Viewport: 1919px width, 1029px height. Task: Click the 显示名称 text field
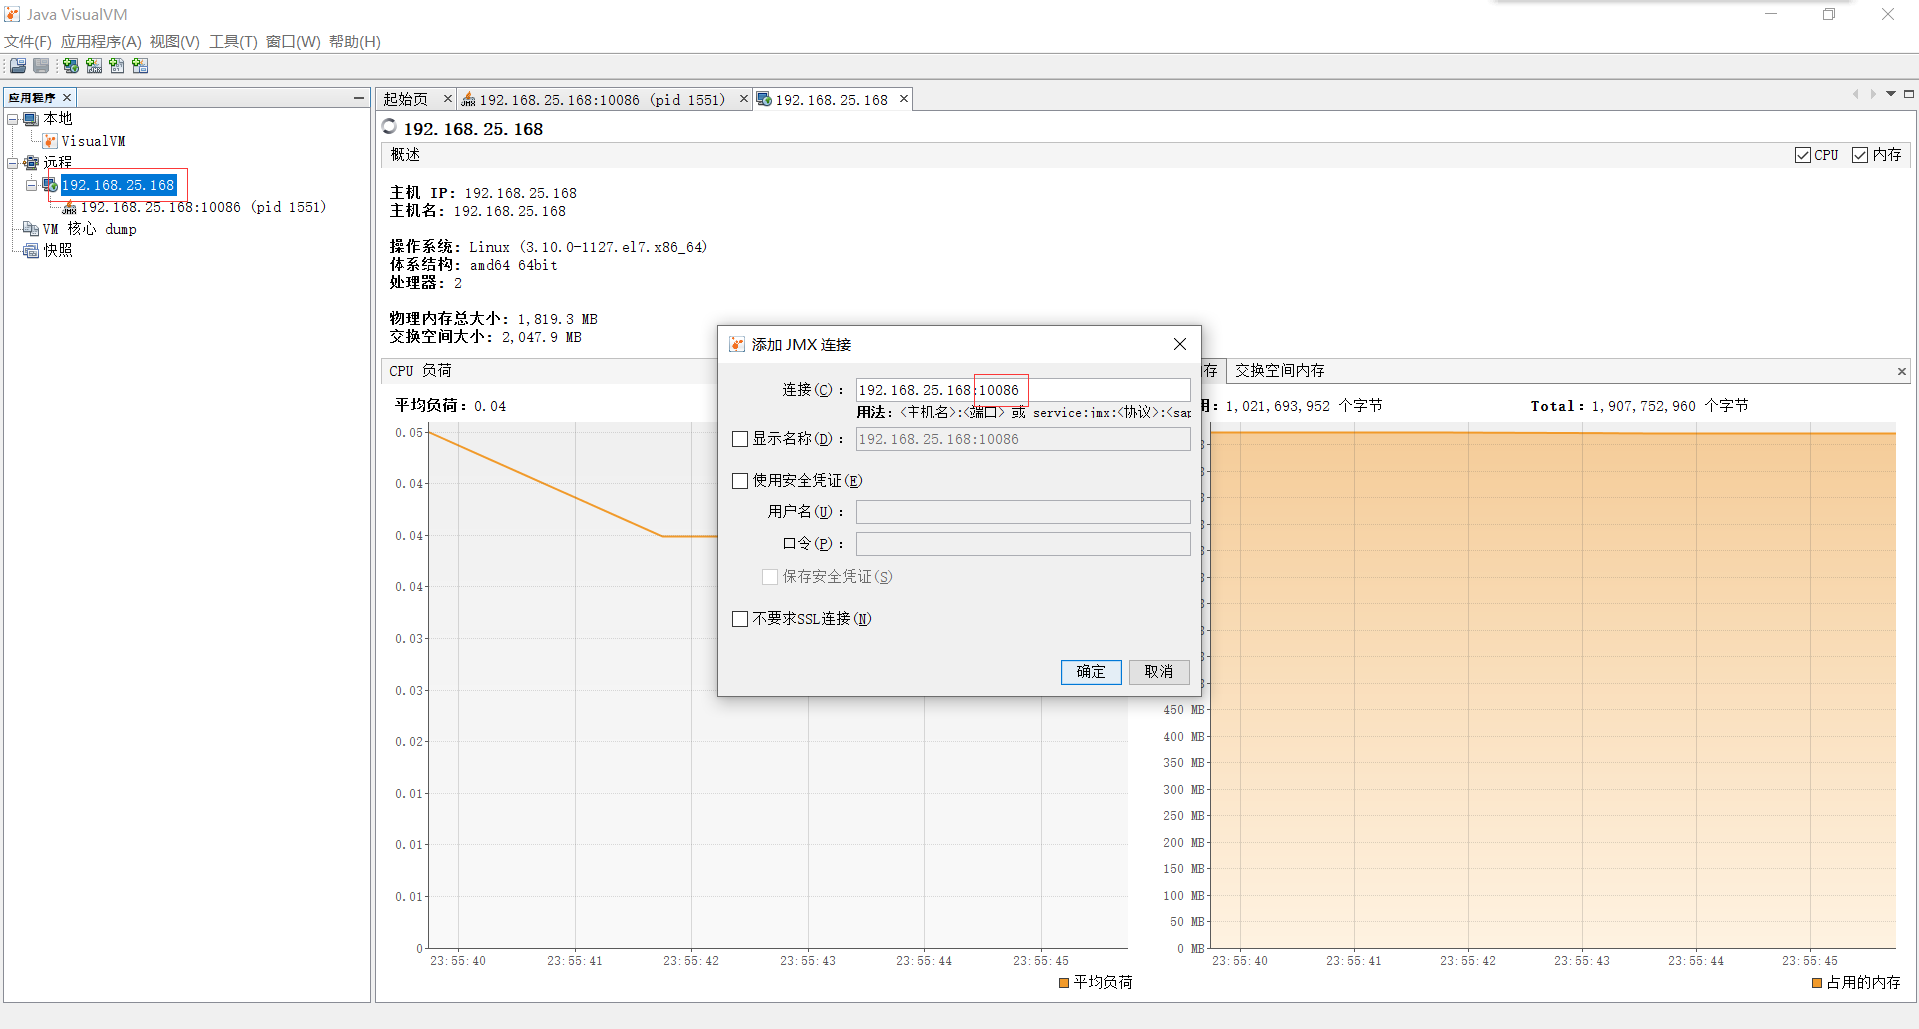coord(1023,439)
